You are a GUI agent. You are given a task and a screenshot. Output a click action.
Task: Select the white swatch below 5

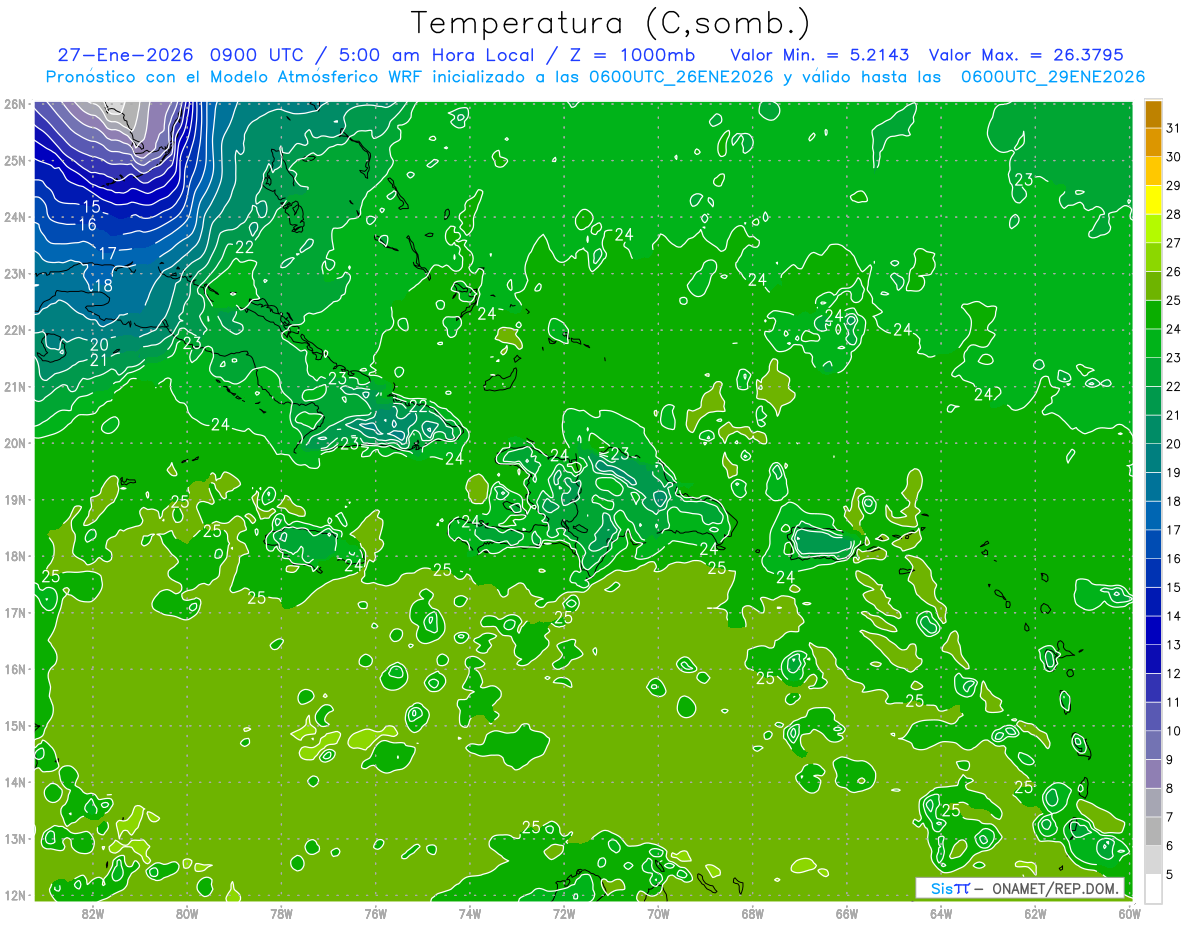pyautogui.click(x=1154, y=887)
